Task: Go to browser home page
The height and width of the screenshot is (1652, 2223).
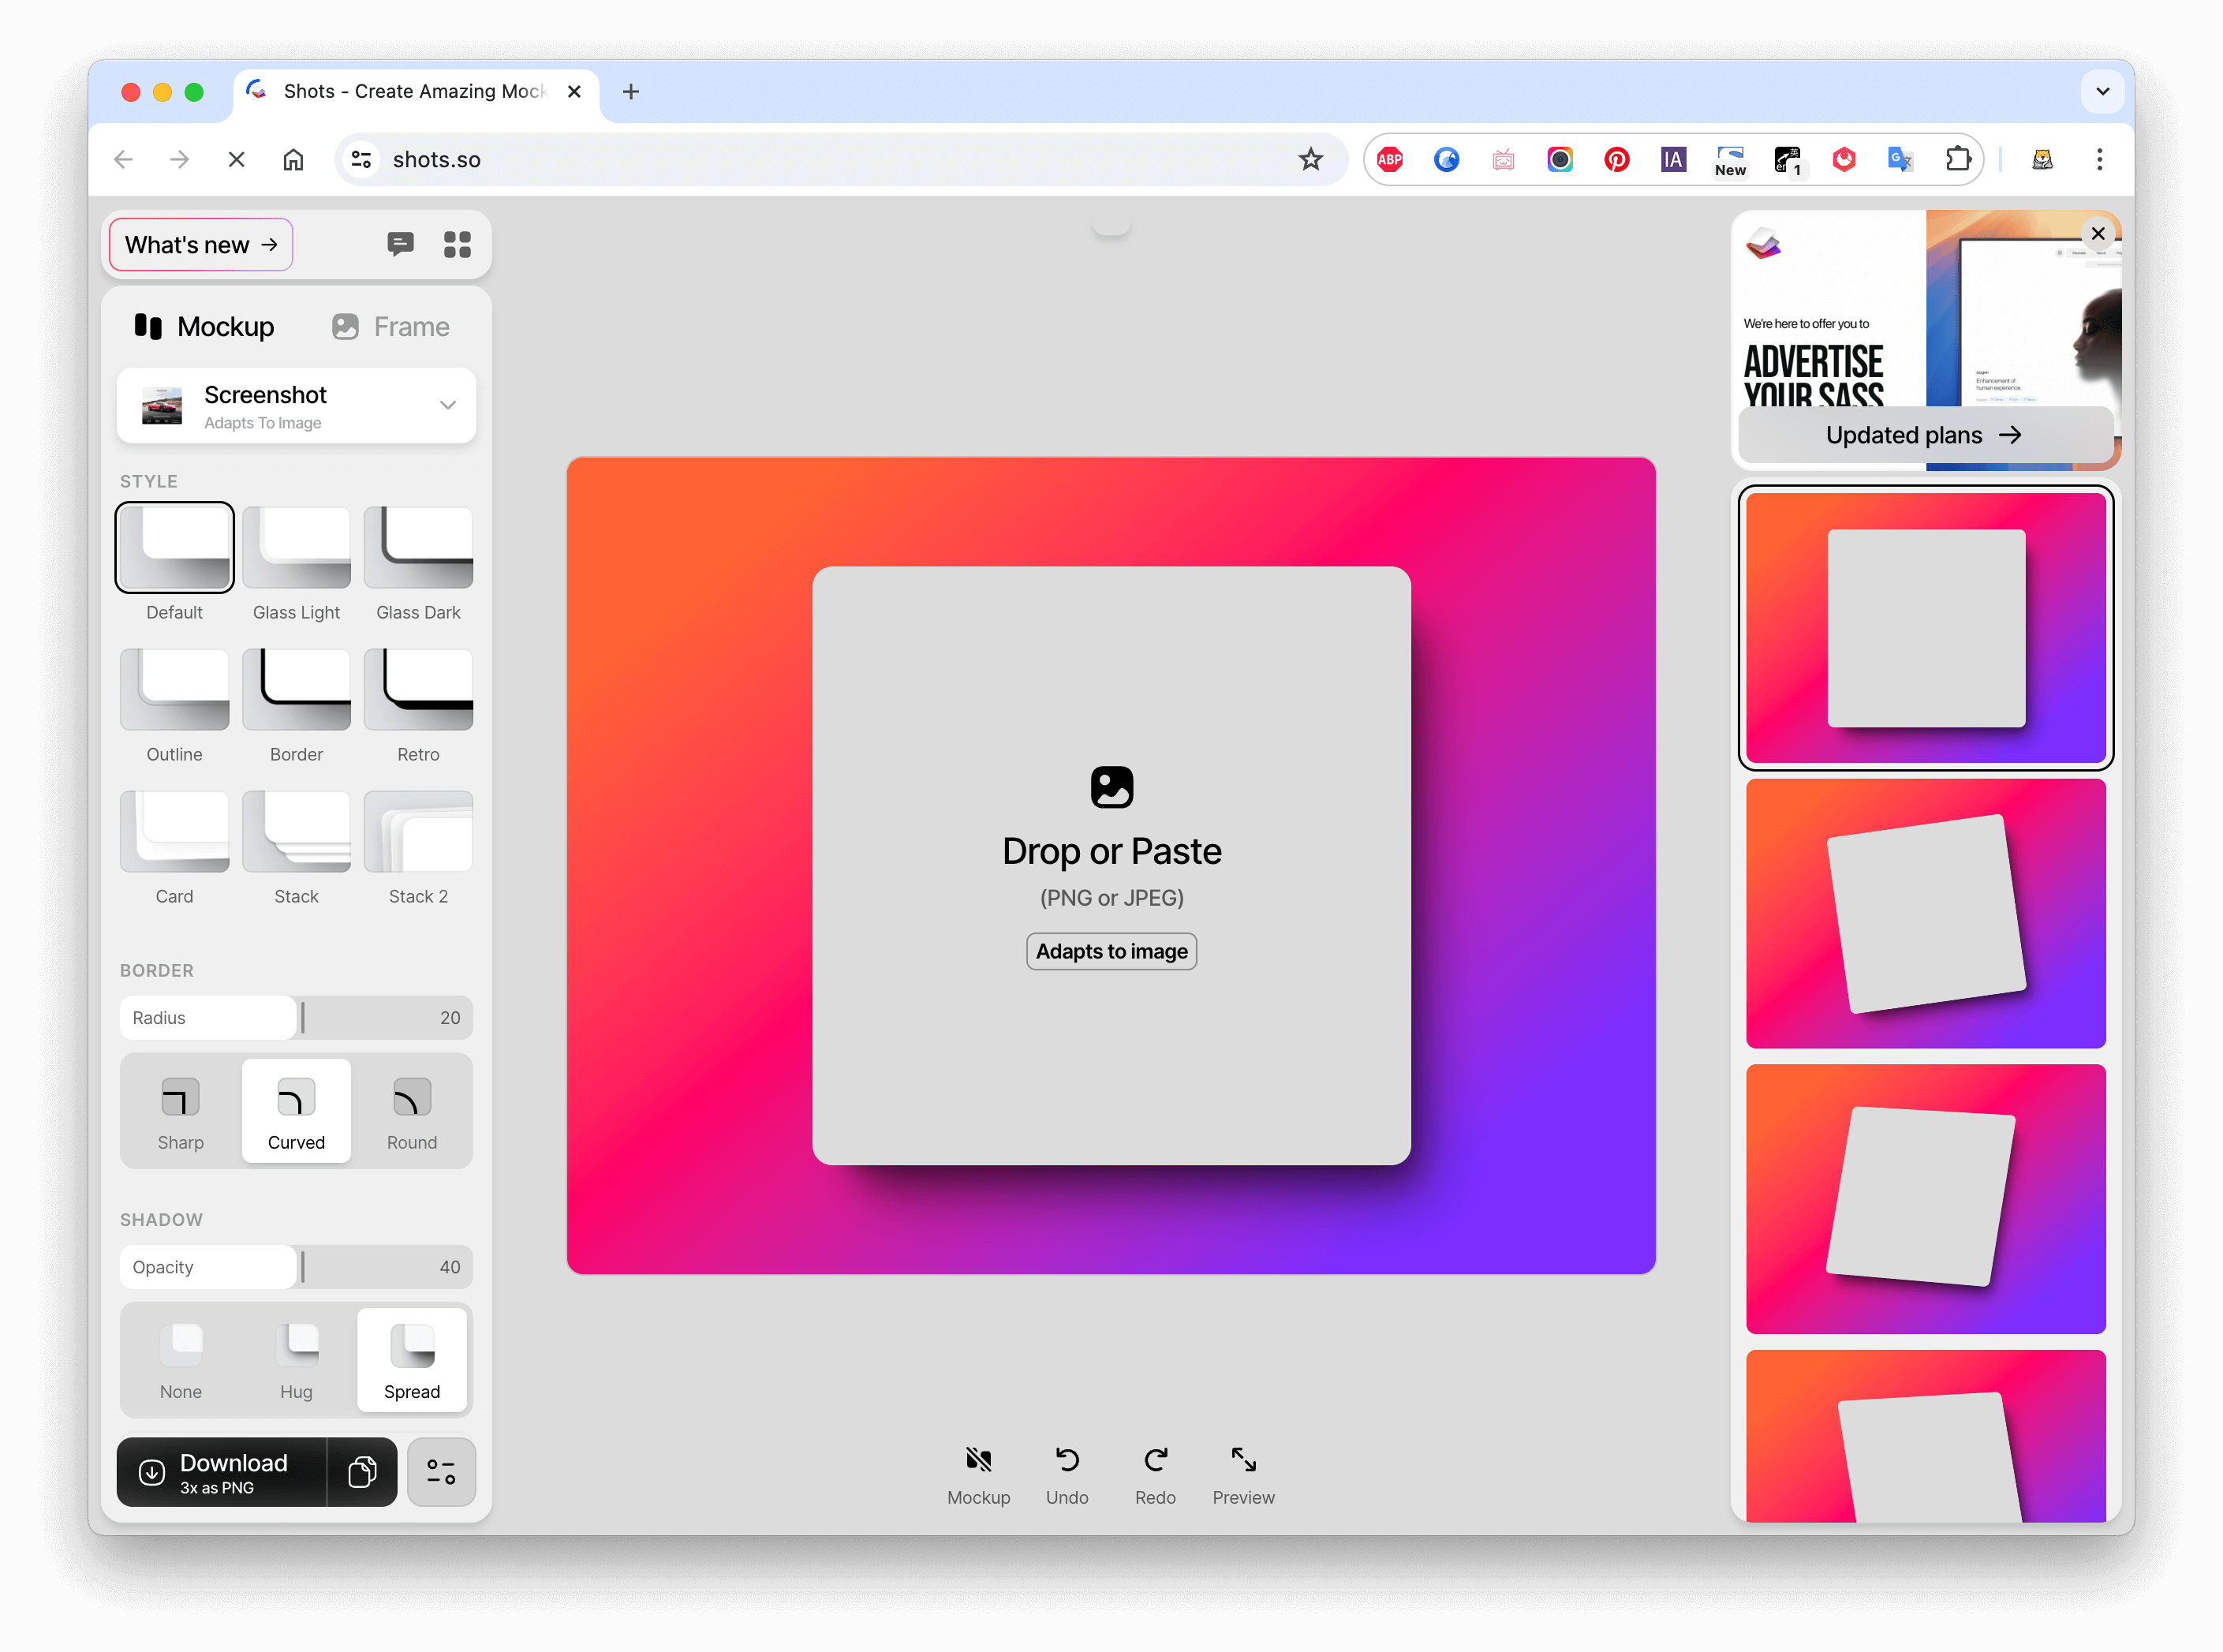Action: (293, 159)
